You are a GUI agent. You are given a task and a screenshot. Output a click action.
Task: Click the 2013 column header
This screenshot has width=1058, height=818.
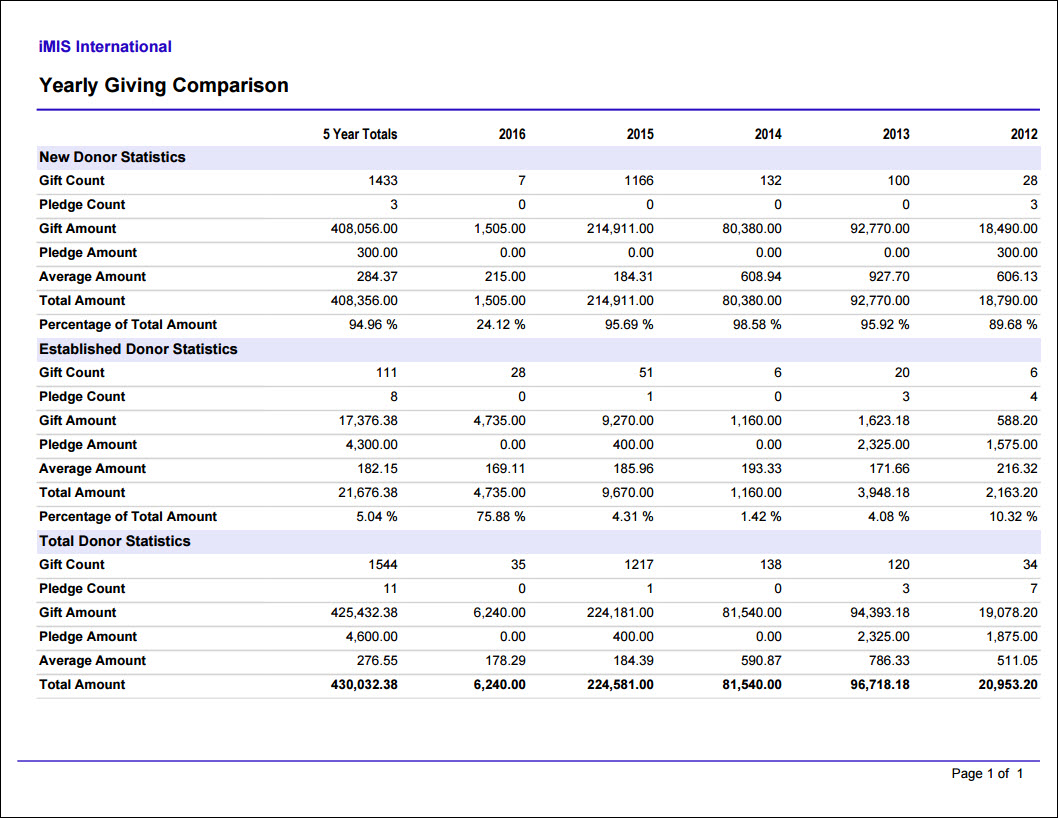pyautogui.click(x=896, y=134)
